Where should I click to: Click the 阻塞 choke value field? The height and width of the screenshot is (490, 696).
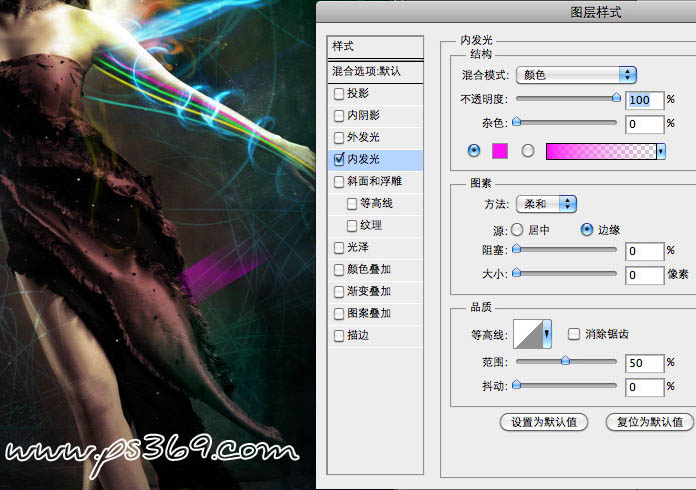pos(645,251)
